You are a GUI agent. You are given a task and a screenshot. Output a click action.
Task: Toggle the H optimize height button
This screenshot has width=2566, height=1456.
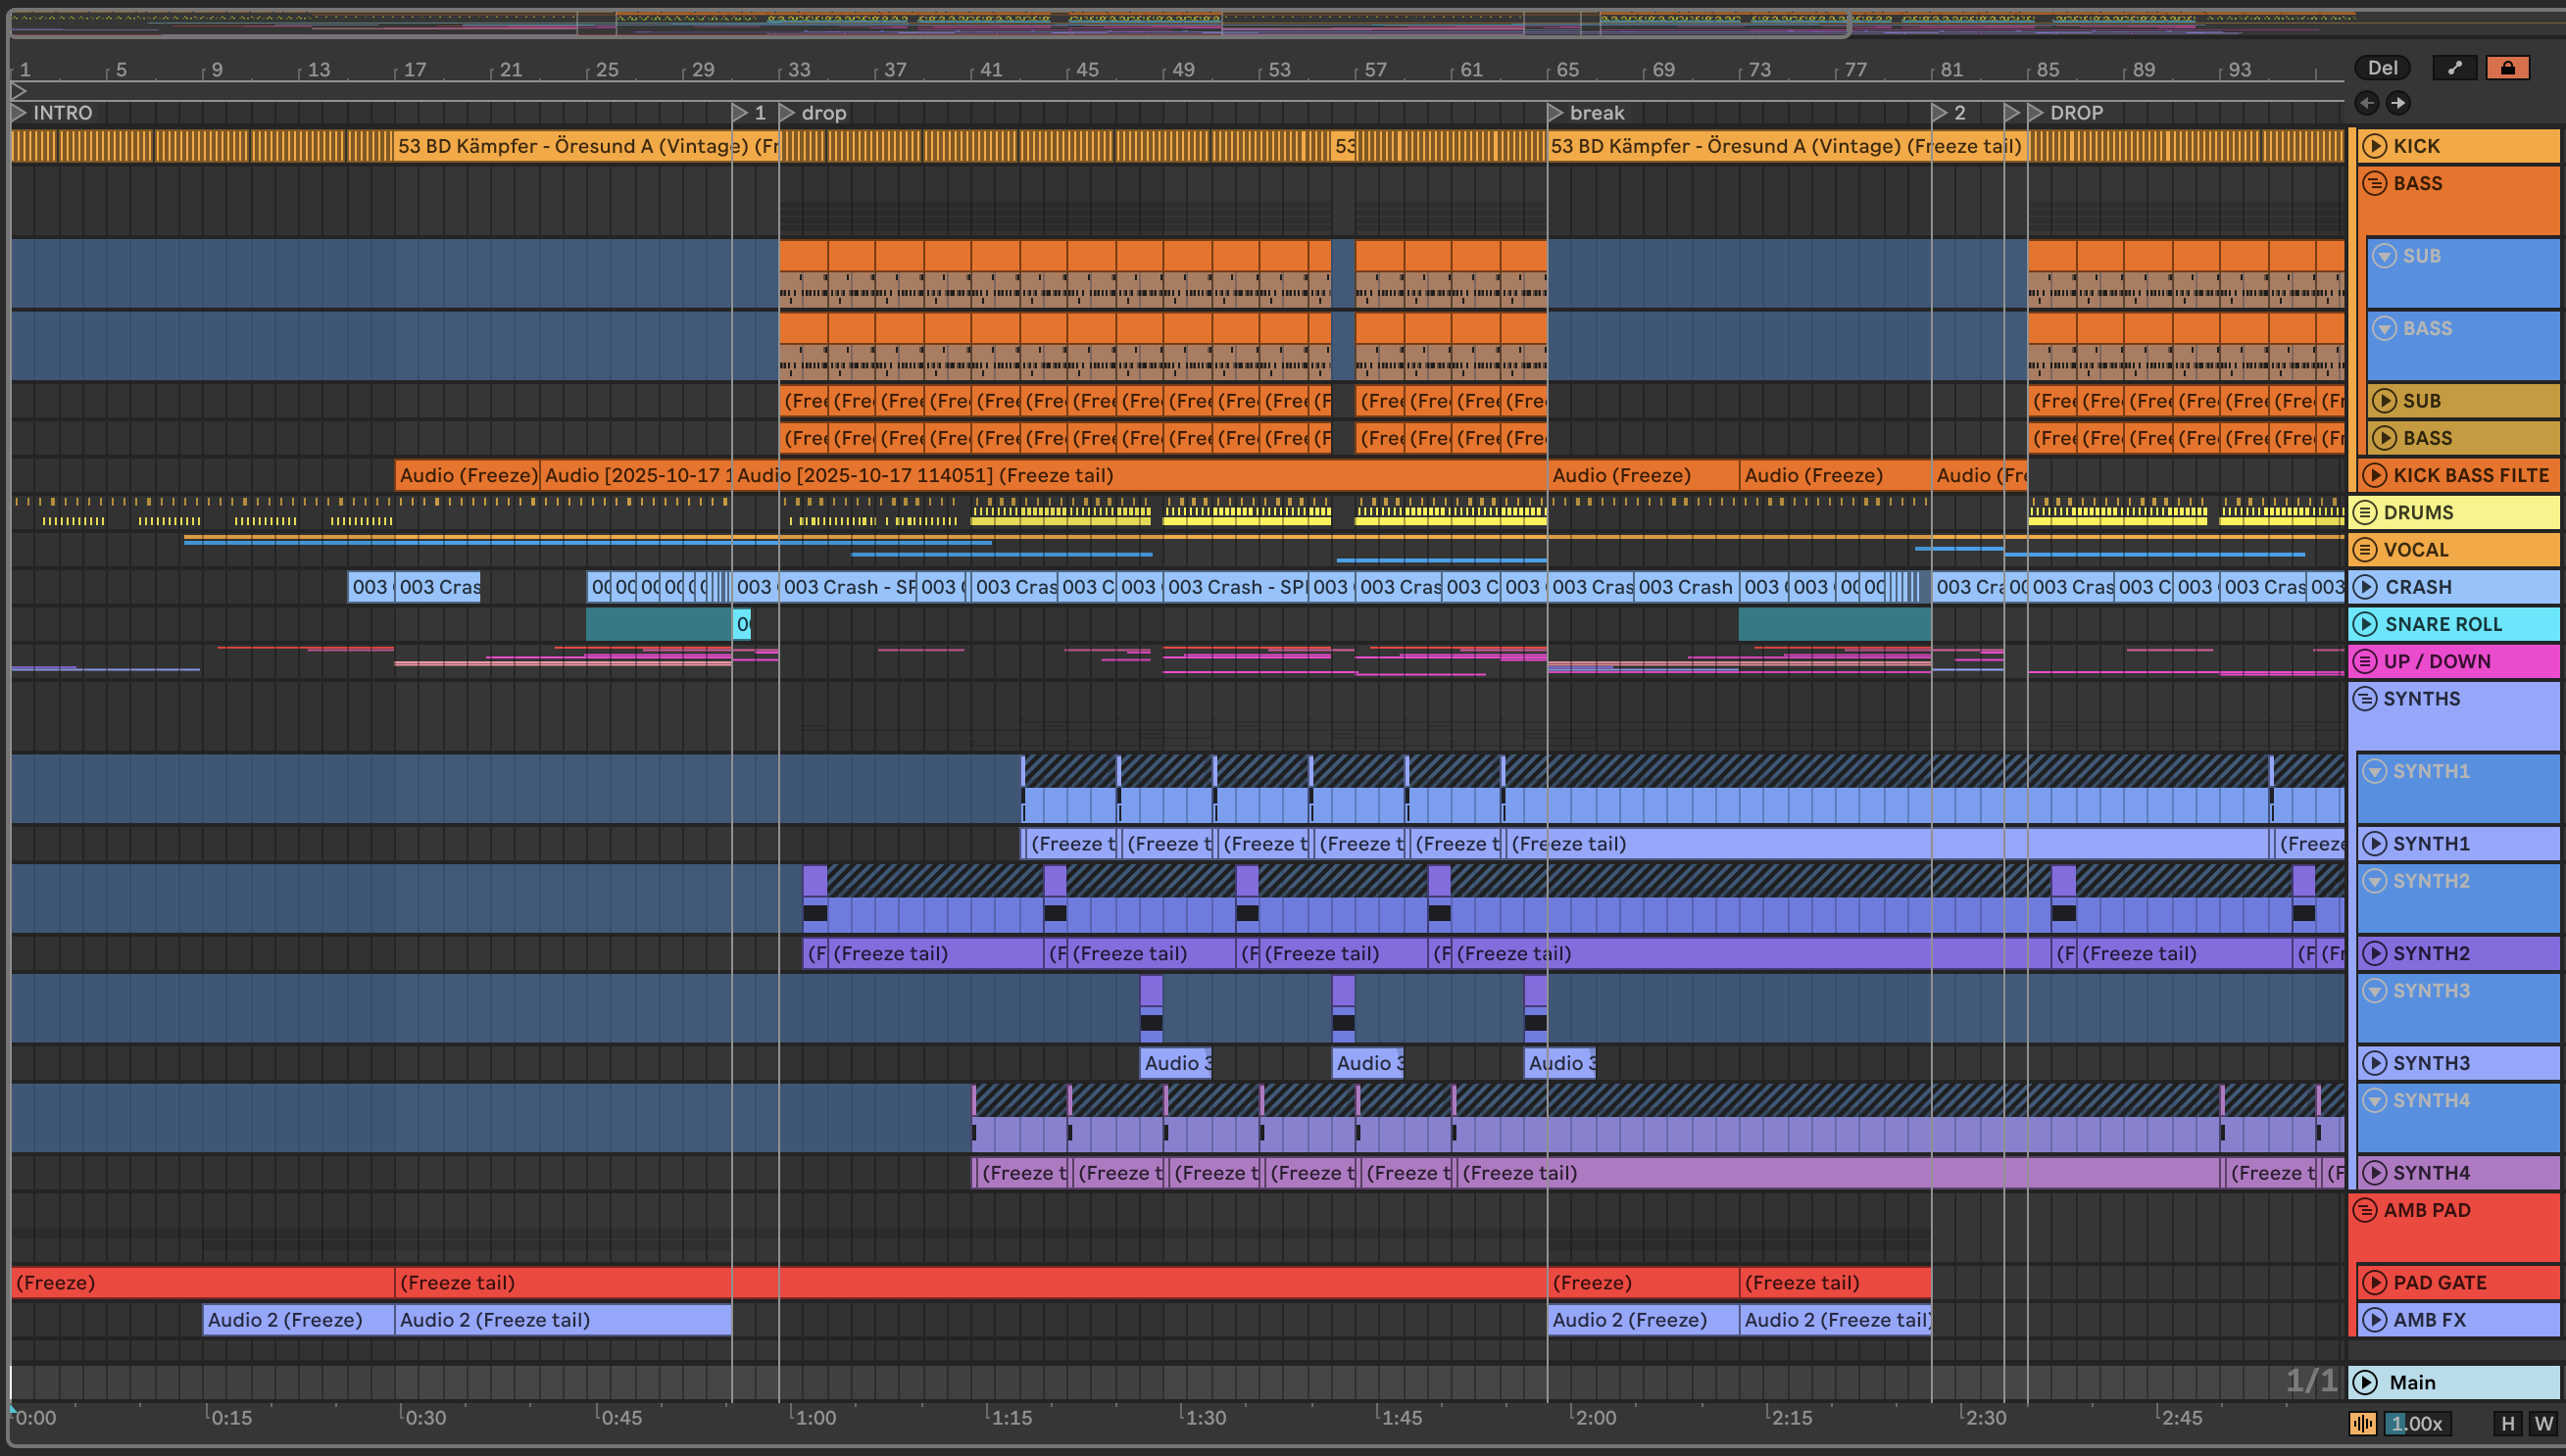(x=2507, y=1423)
